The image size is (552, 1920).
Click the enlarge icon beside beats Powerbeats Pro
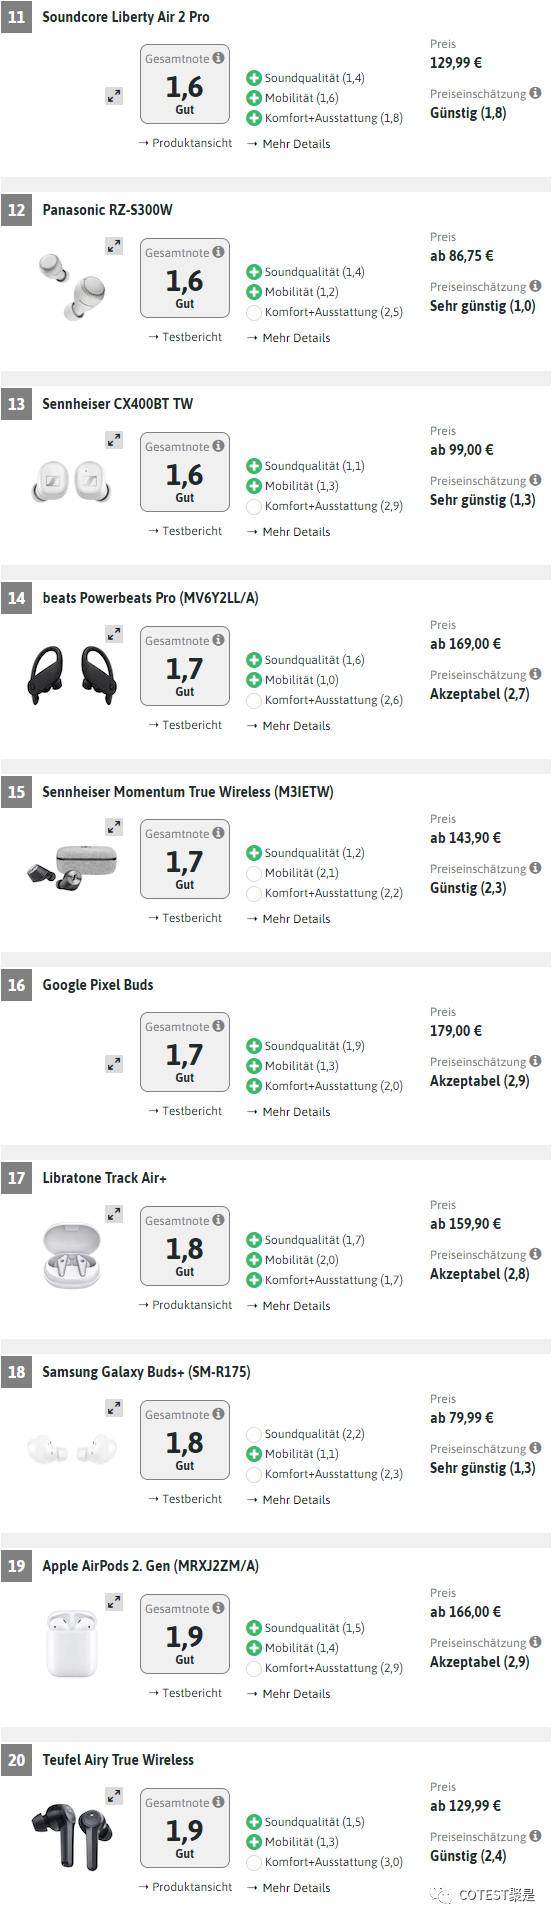pyautogui.click(x=114, y=633)
